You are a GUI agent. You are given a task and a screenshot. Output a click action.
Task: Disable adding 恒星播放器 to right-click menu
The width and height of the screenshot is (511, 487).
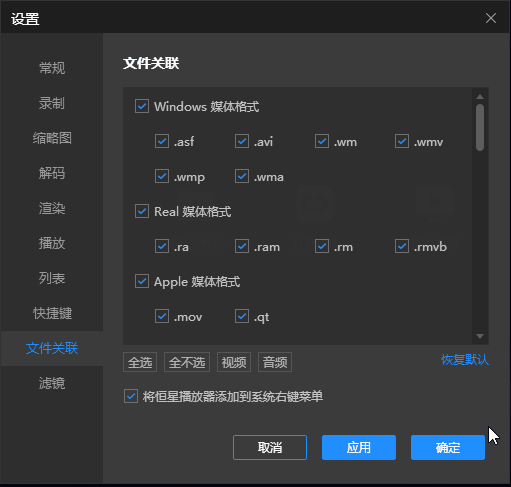(131, 396)
